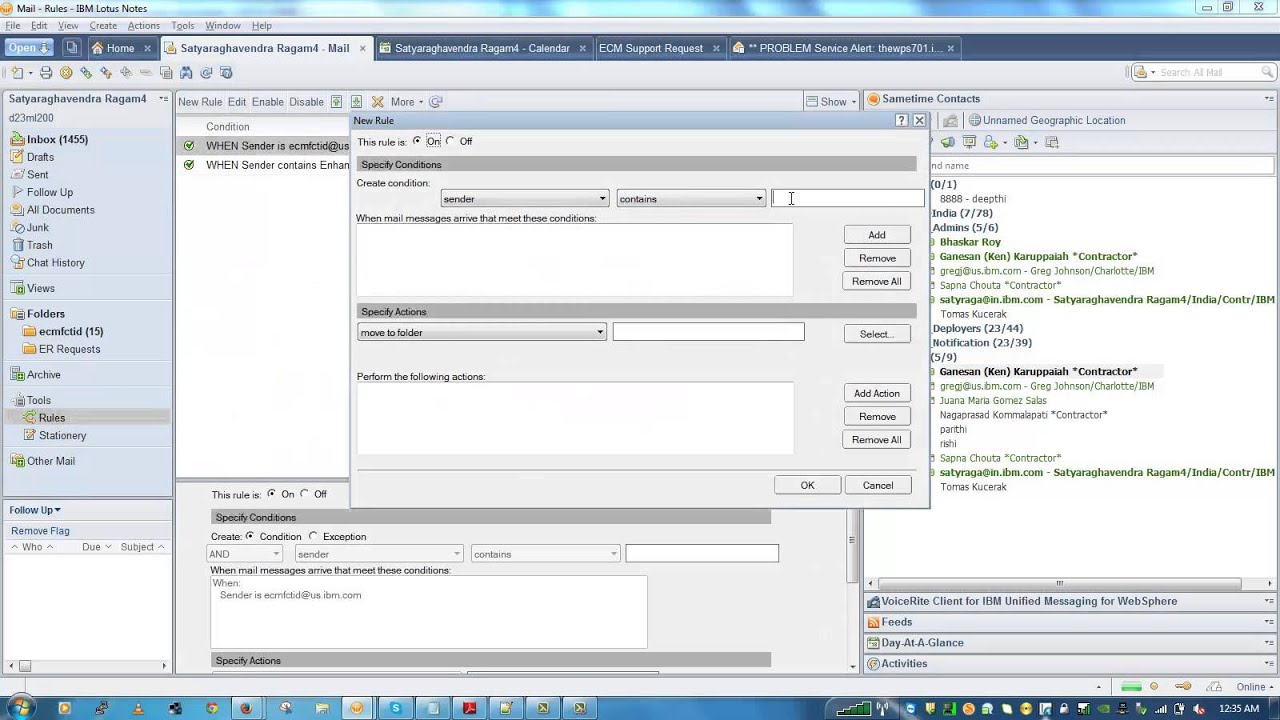Screen dimensions: 1280x720
Task: Select Exception radio in preview pane
Action: click(313, 537)
